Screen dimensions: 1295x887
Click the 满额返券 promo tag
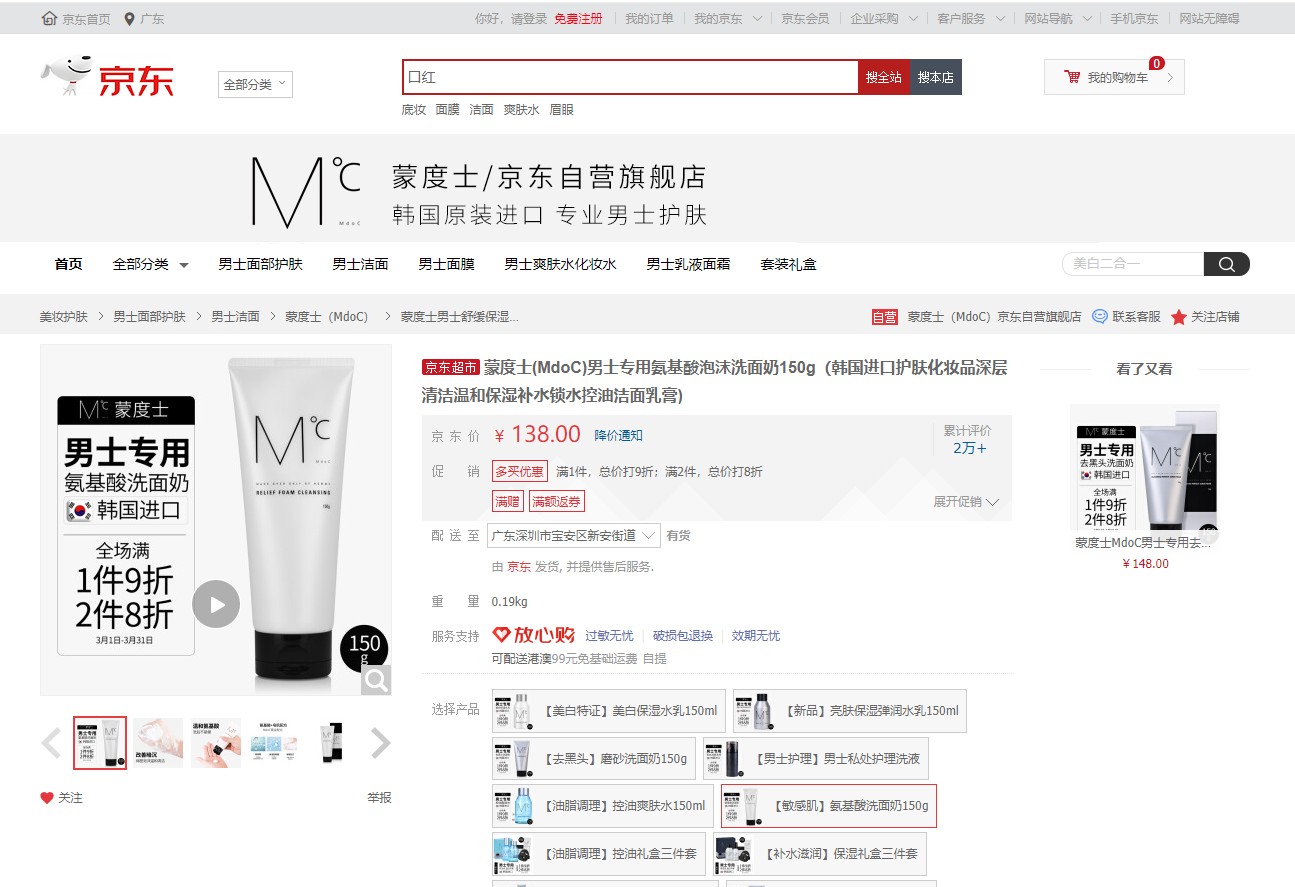click(557, 502)
